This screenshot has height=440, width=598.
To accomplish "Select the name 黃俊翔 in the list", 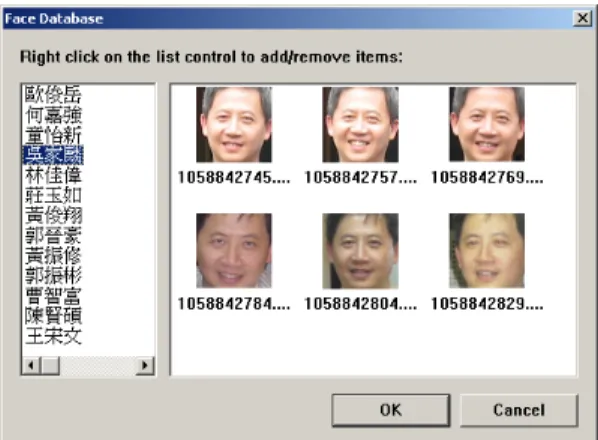I will point(53,215).
